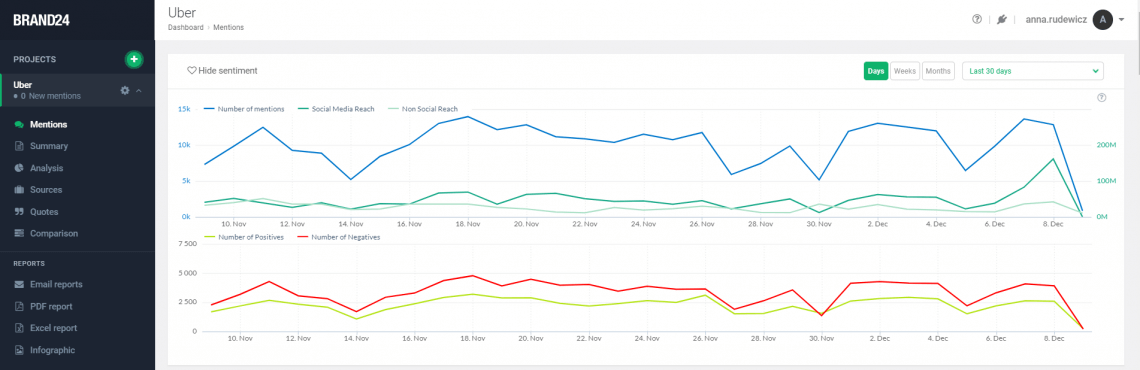Click the Quotes quotation mark icon

pos(19,212)
